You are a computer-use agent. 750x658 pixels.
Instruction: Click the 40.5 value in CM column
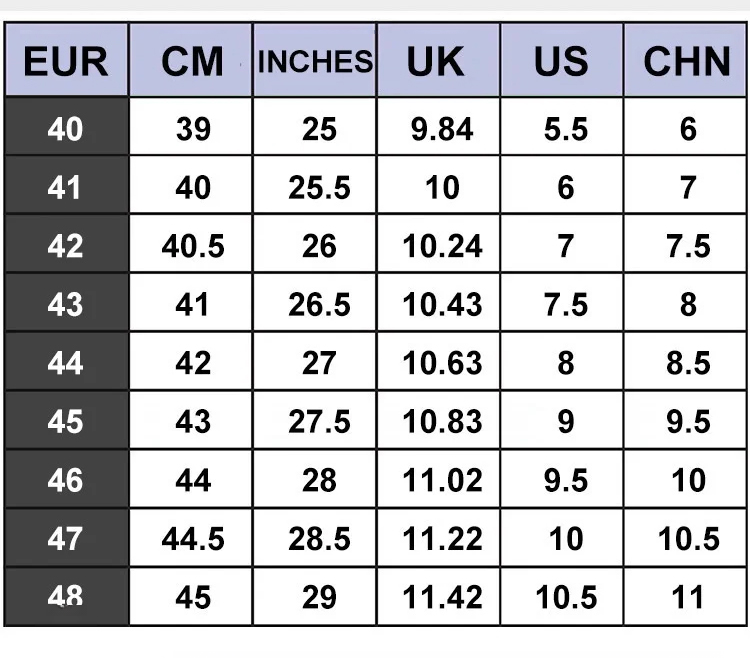(193, 246)
